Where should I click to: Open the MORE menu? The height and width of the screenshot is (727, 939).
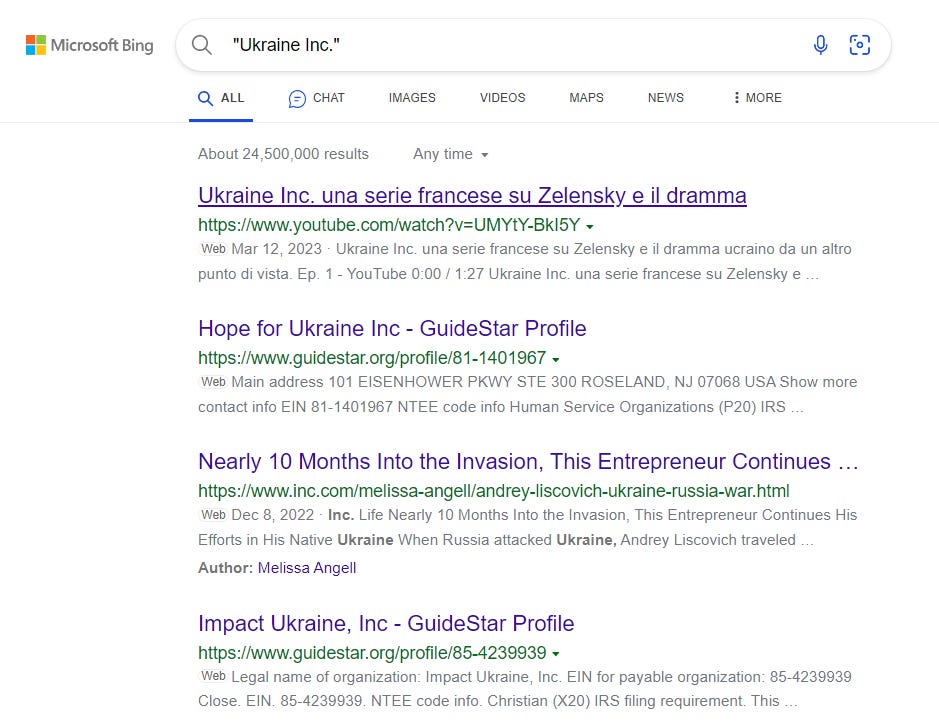(758, 98)
